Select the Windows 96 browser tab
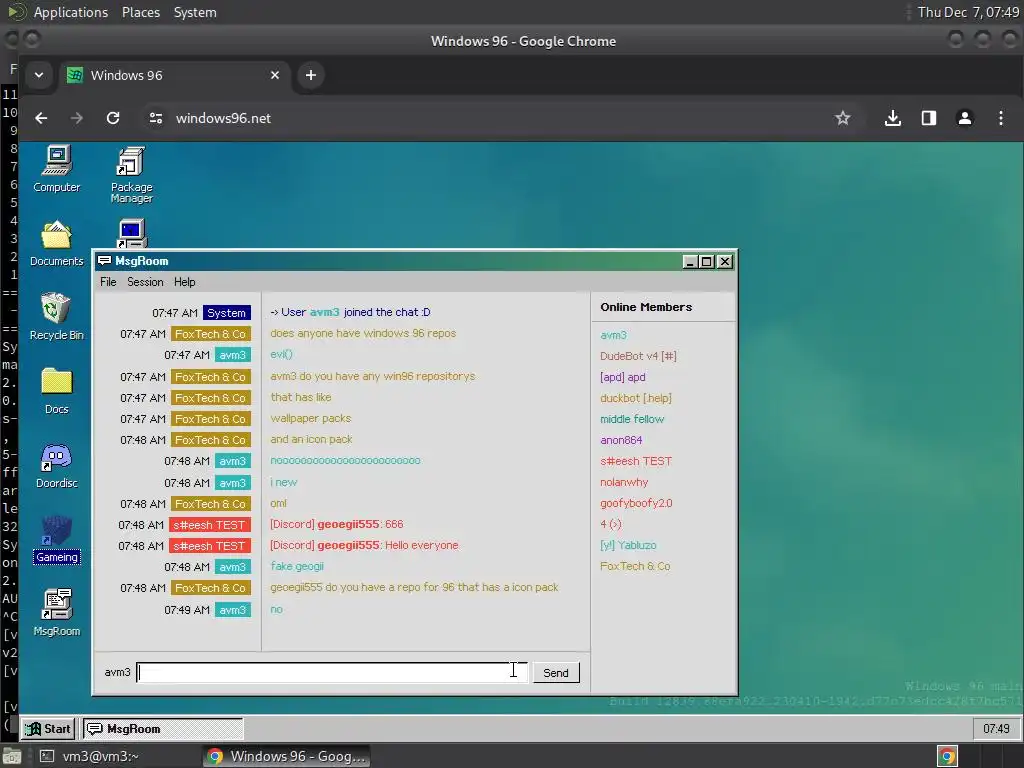 coord(175,75)
